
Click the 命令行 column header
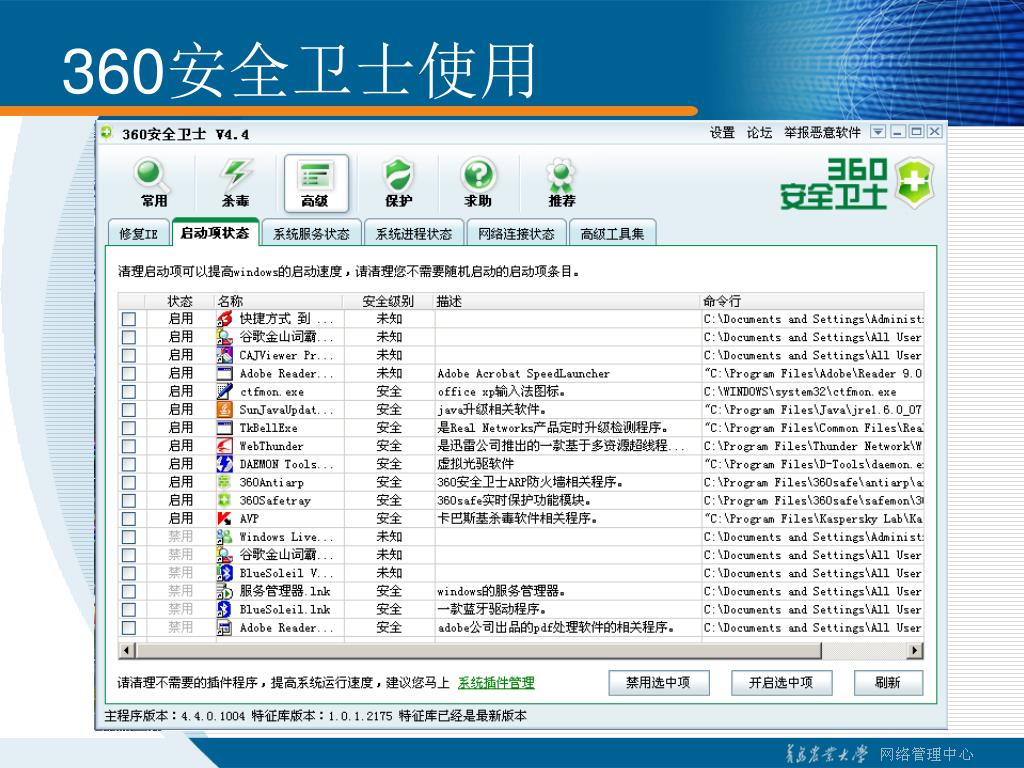click(x=812, y=301)
